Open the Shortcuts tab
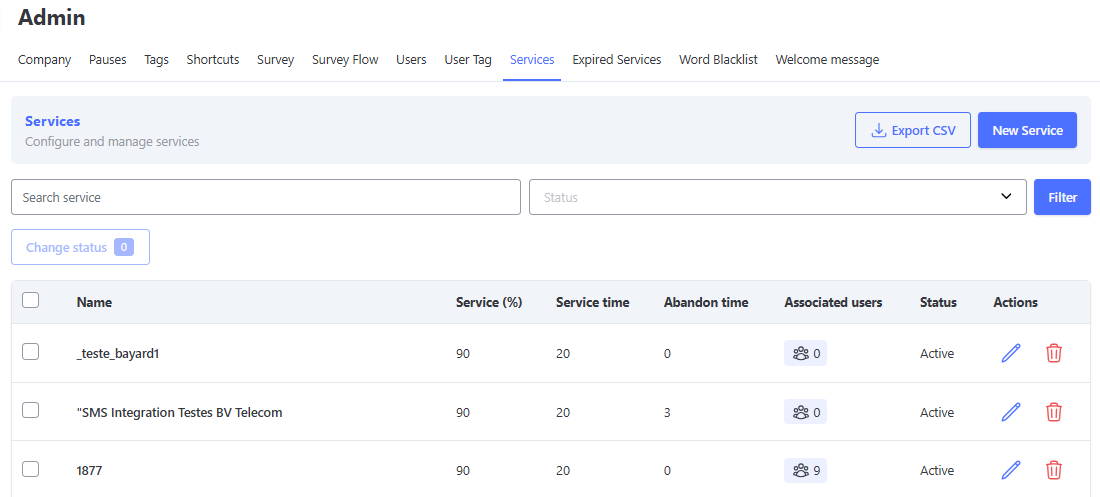Image resolution: width=1100 pixels, height=497 pixels. pyautogui.click(x=213, y=60)
